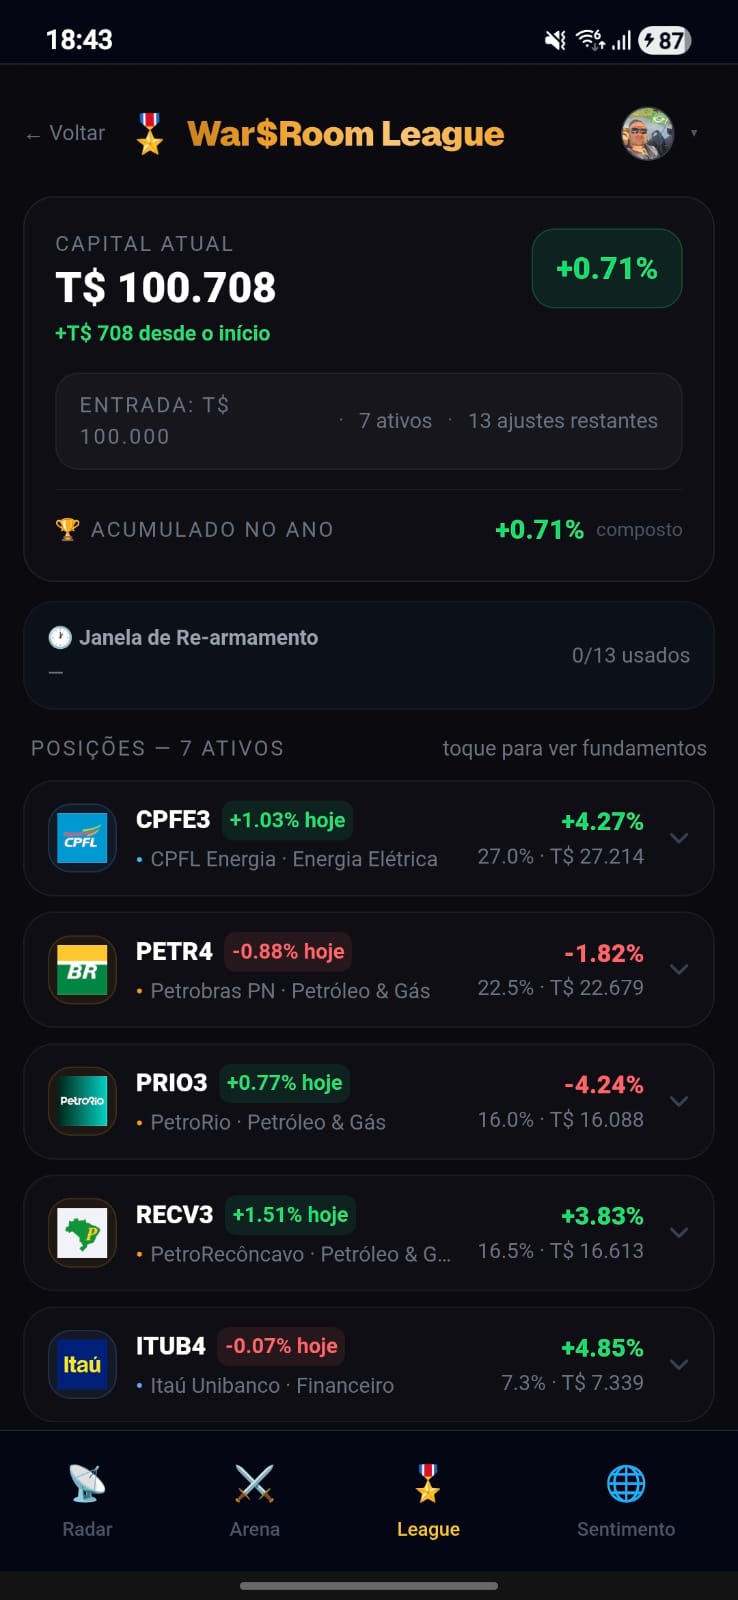Select the League tab in bottom bar
Image resolution: width=738 pixels, height=1600 pixels.
pos(428,1499)
